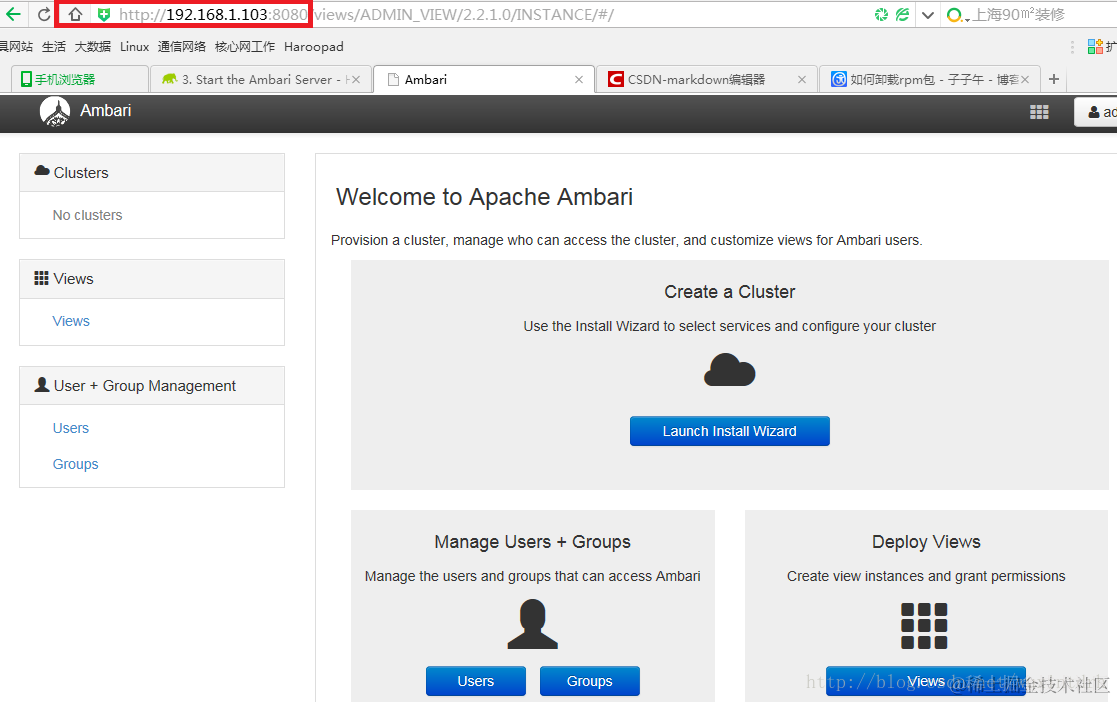This screenshot has height=702, width=1117.
Task: Open a new browser tab with plus
Action: 1054,79
